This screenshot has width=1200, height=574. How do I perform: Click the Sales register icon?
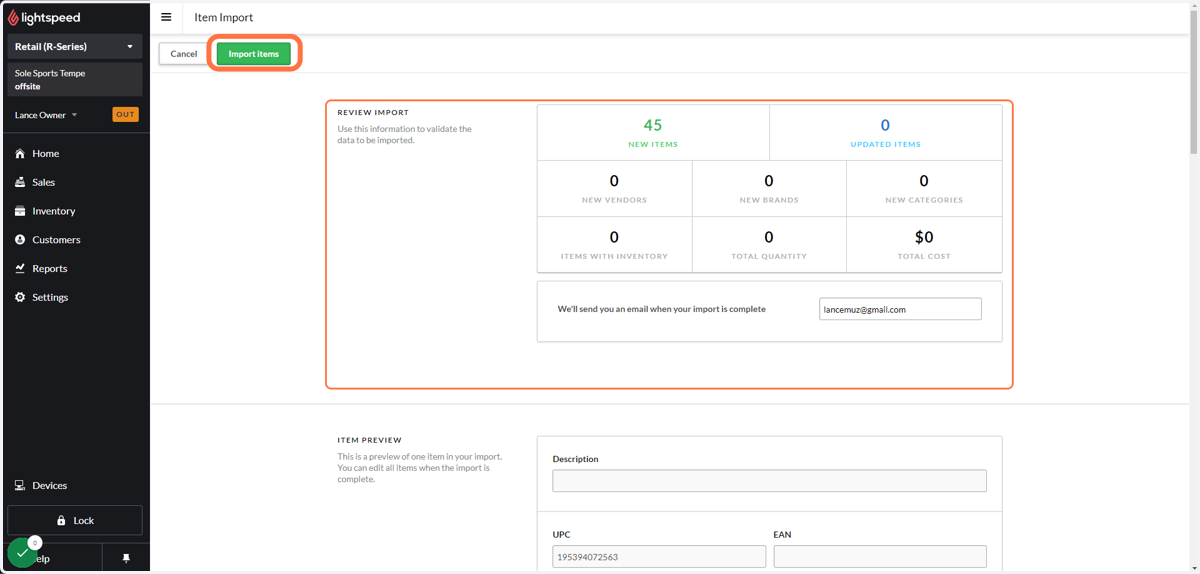tap(20, 182)
